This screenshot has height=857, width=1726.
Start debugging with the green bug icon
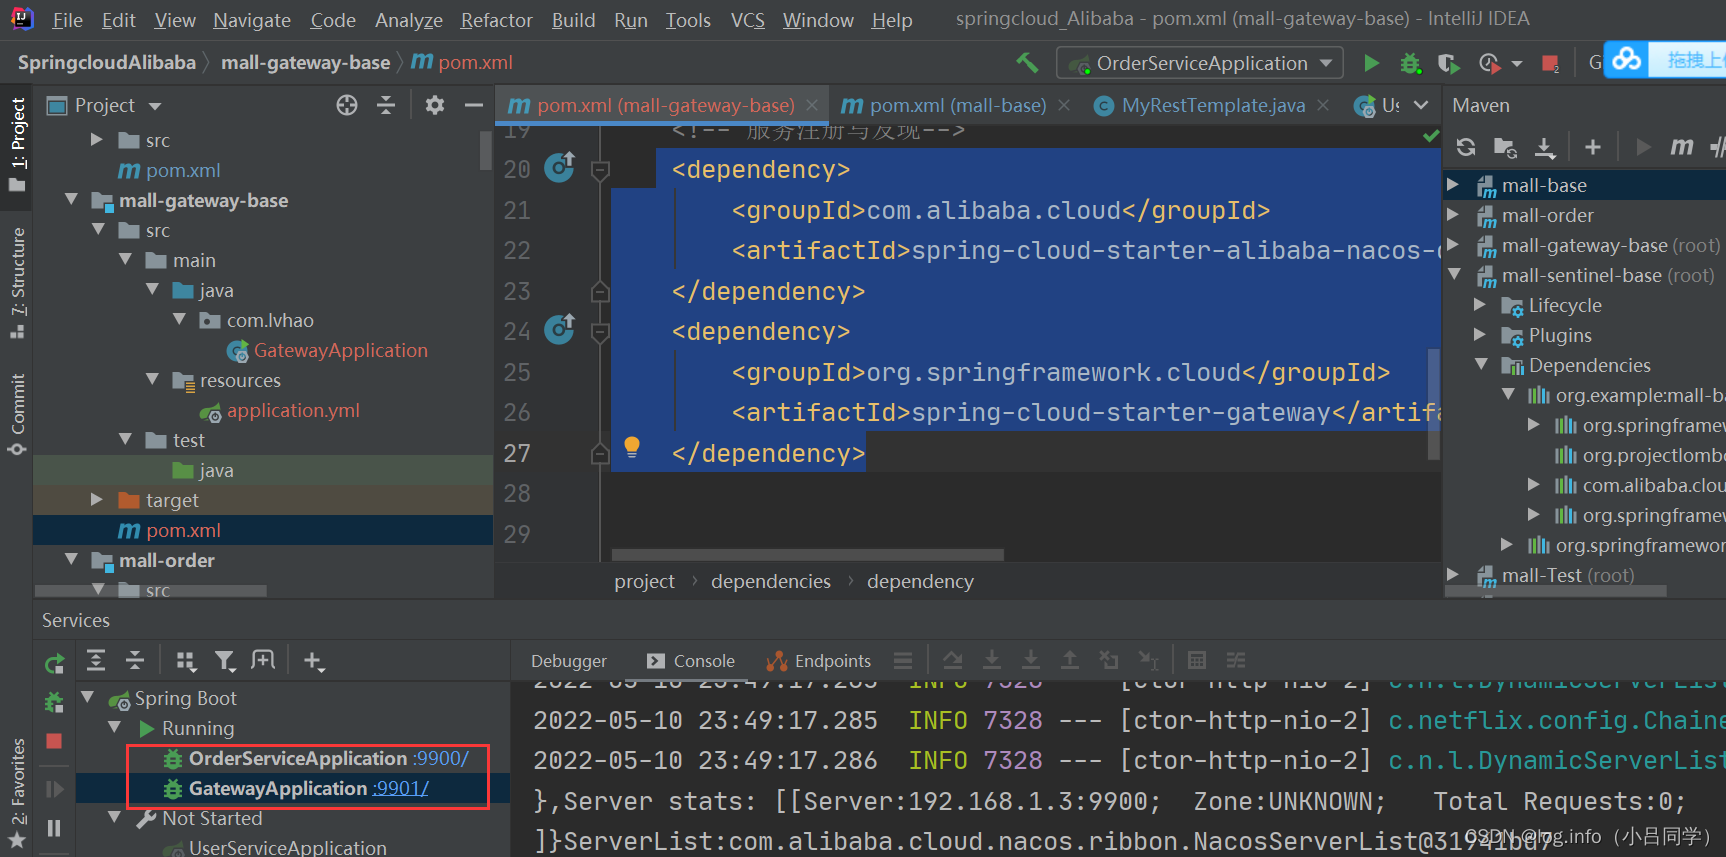coord(1410,63)
